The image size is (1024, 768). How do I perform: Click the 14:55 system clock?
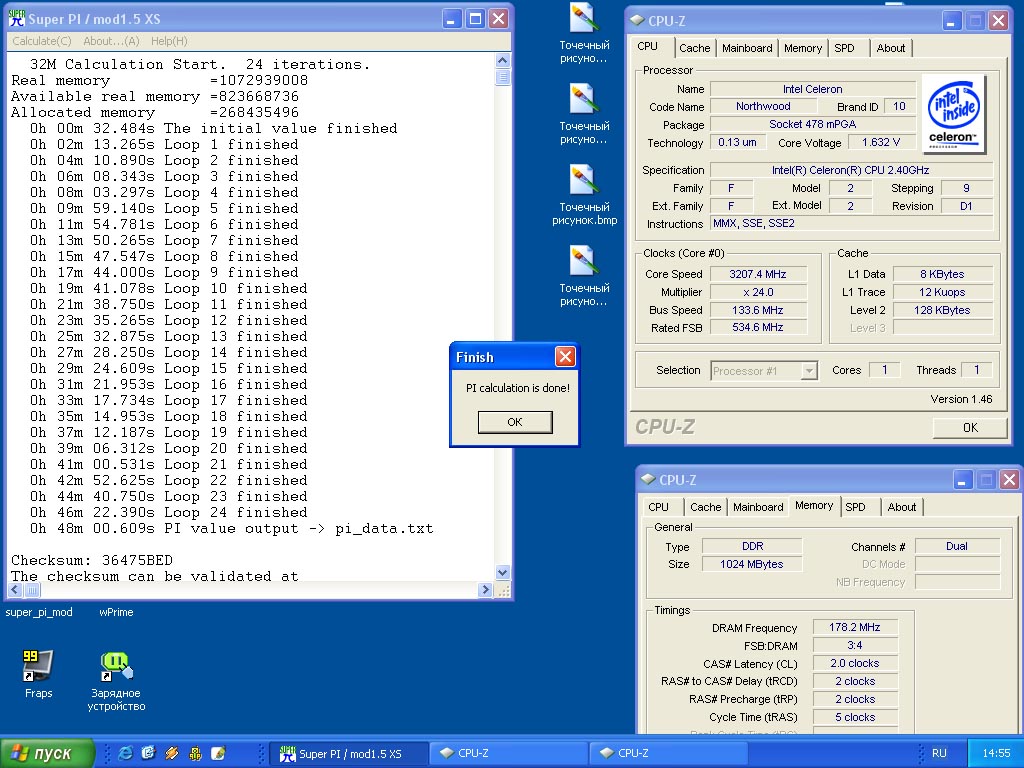click(x=996, y=753)
